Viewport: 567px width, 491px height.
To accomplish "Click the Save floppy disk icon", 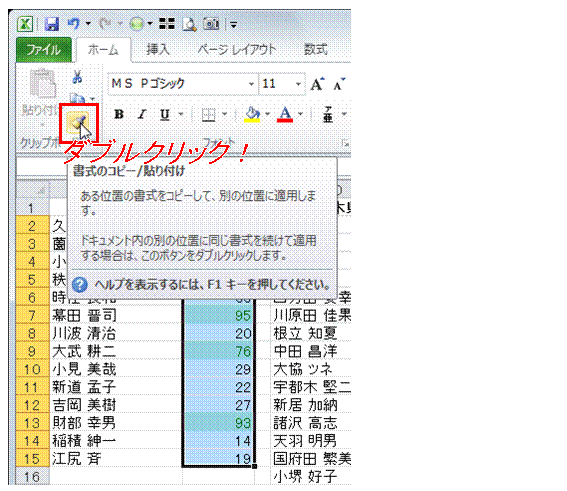I will pyautogui.click(x=52, y=24).
